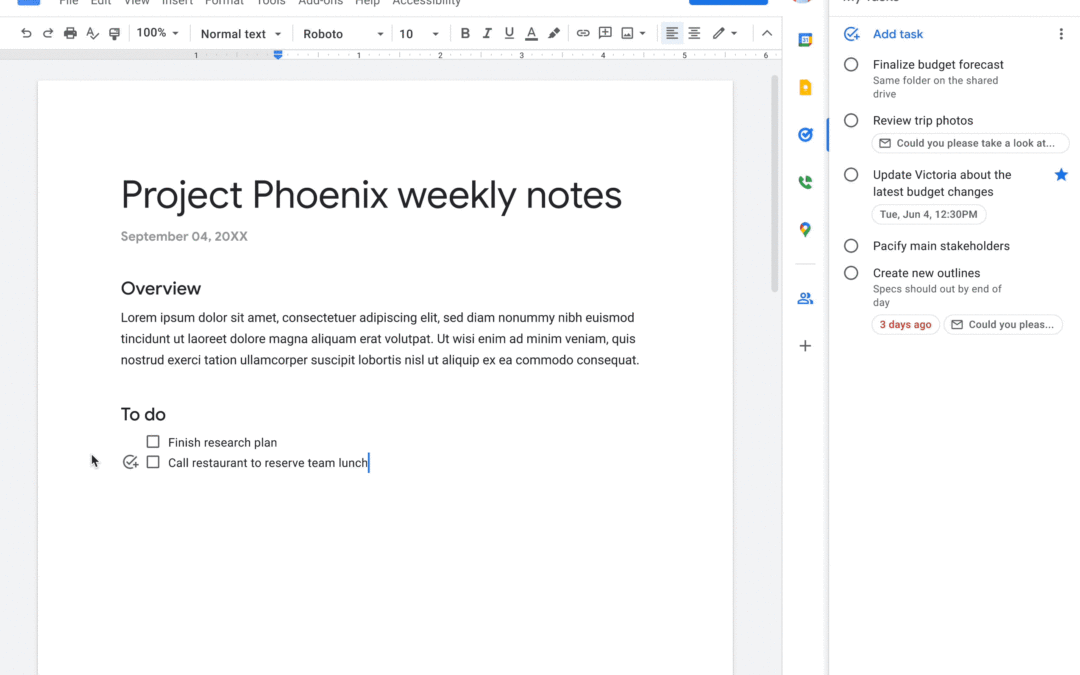The width and height of the screenshot is (1080, 675).
Task: Add a comment icon in toolbar
Action: point(605,33)
